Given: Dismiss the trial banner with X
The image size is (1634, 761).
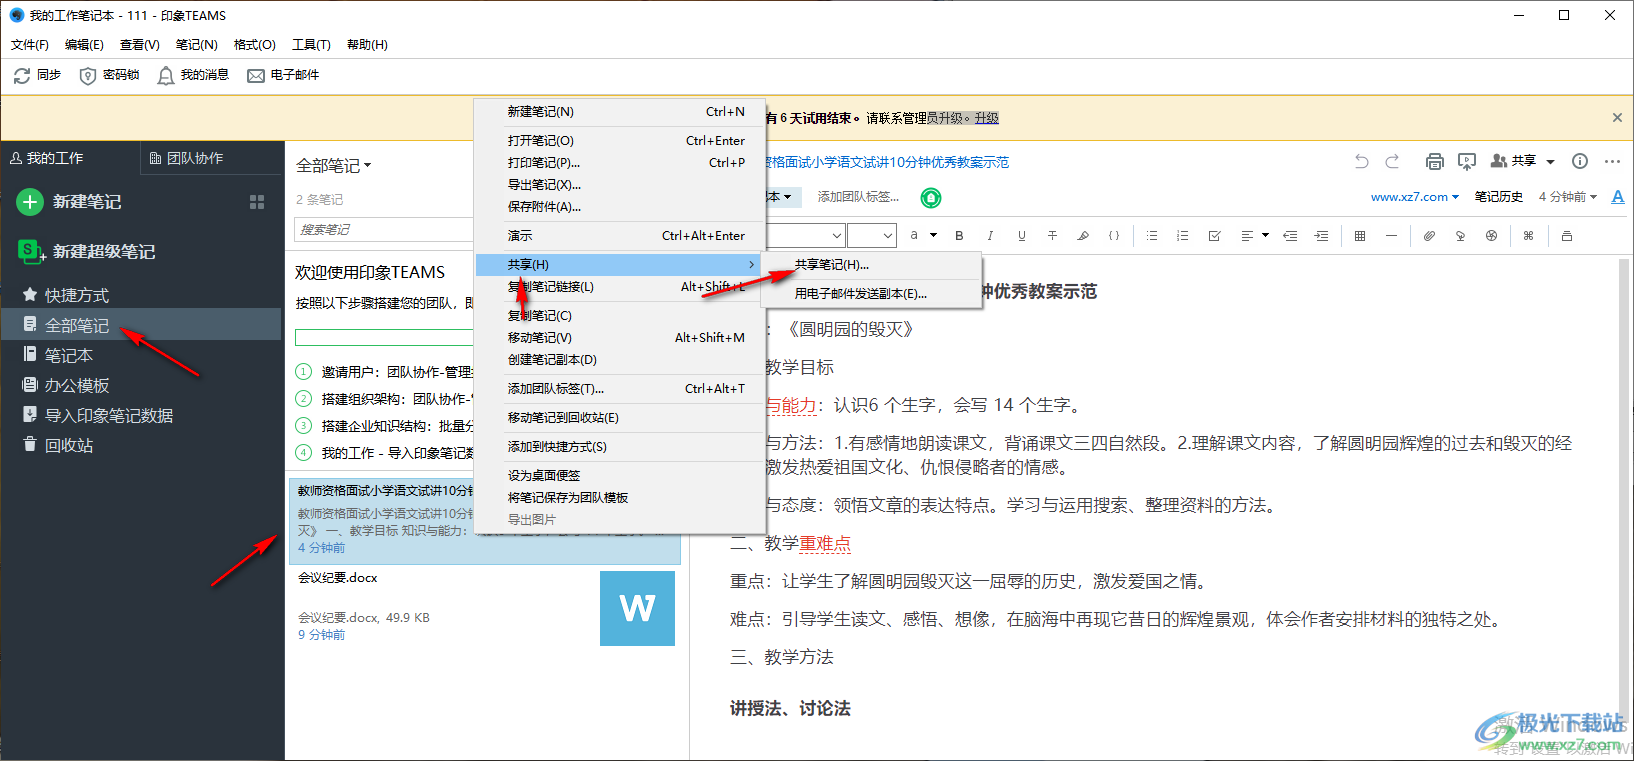Looking at the screenshot, I should pyautogui.click(x=1617, y=118).
